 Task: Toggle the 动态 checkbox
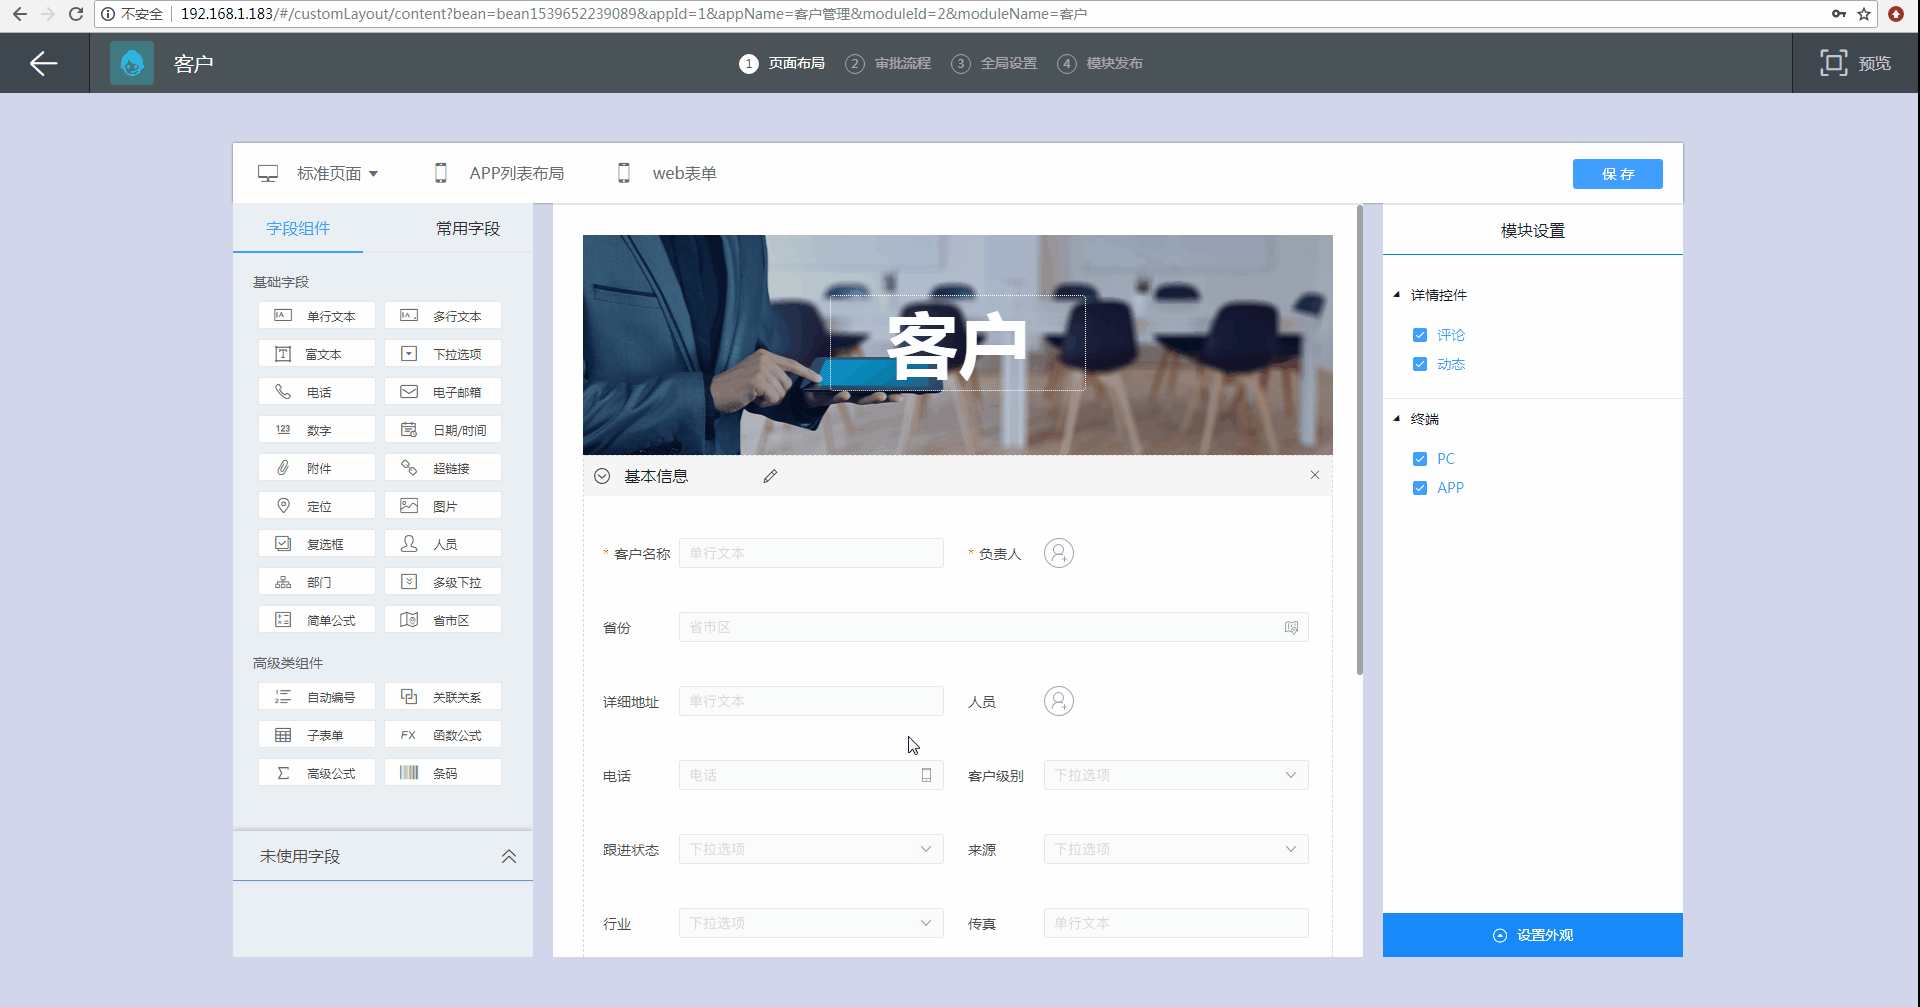(x=1420, y=364)
